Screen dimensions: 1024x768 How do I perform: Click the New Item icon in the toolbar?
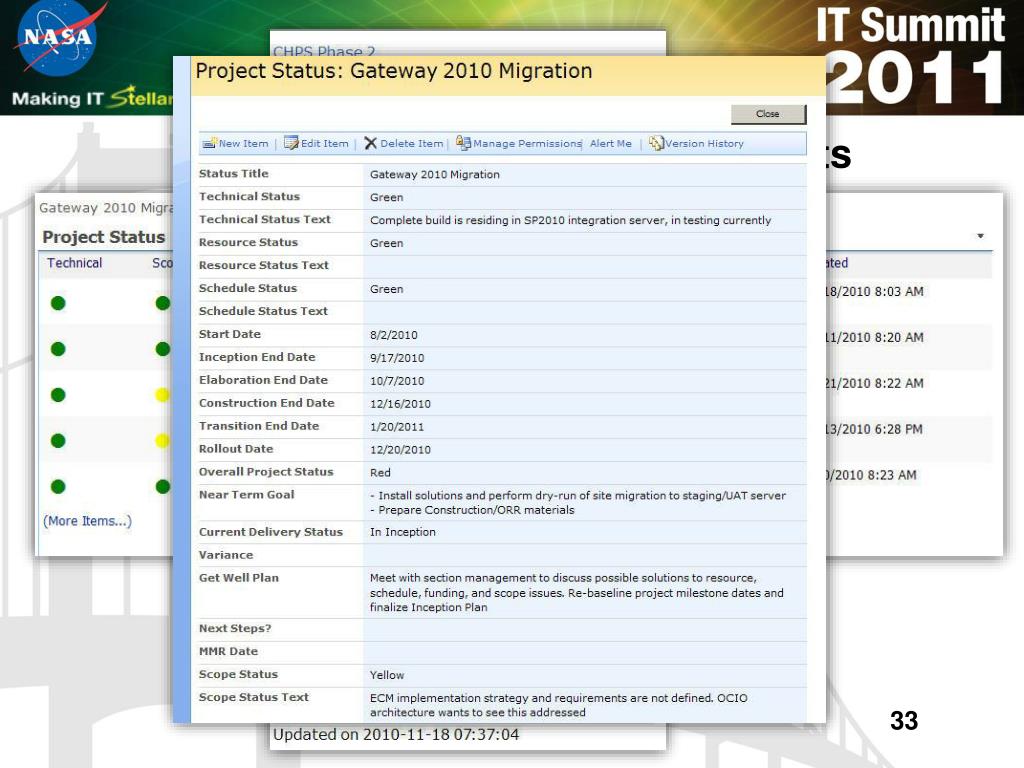(x=210, y=143)
